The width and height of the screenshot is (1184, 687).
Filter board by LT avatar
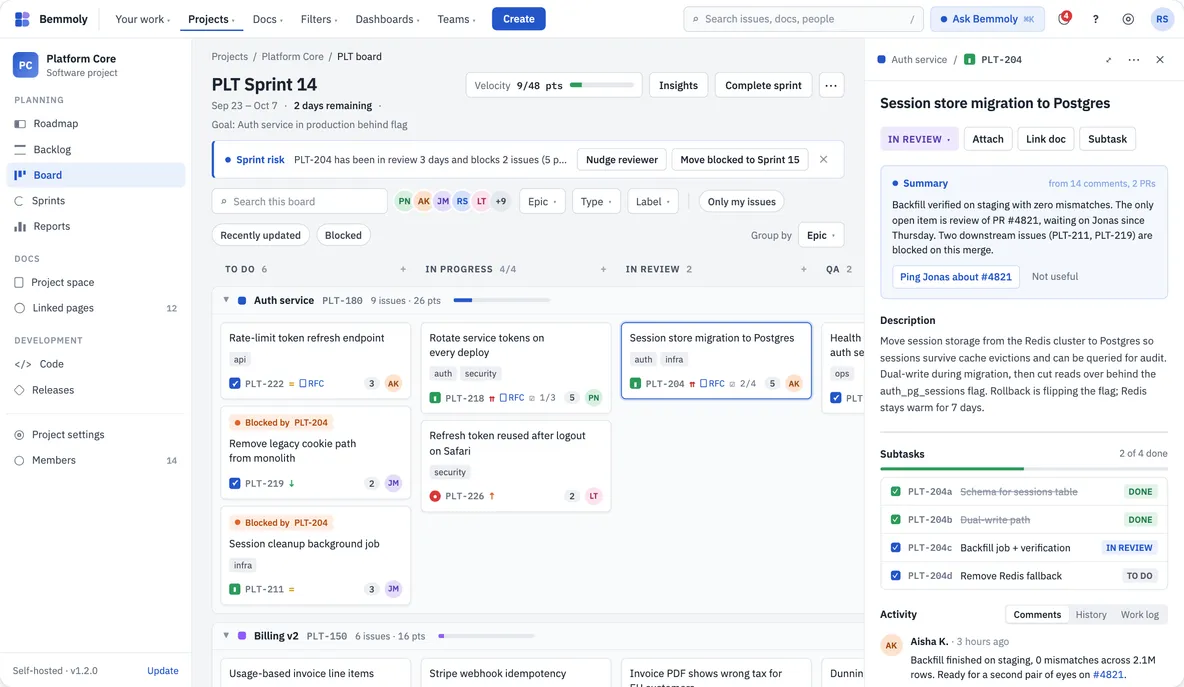481,202
